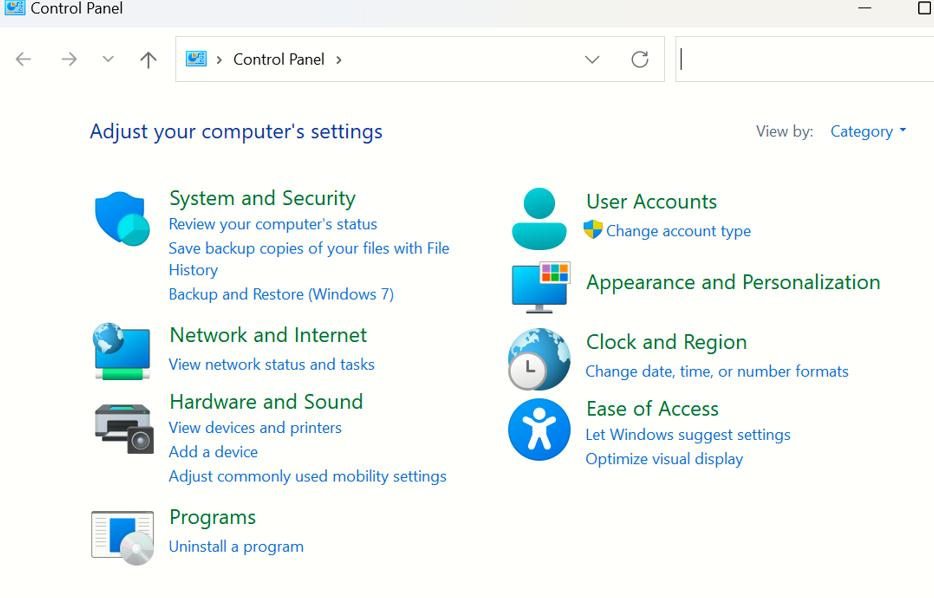
Task: Select Optimize visual display
Action: 664,459
